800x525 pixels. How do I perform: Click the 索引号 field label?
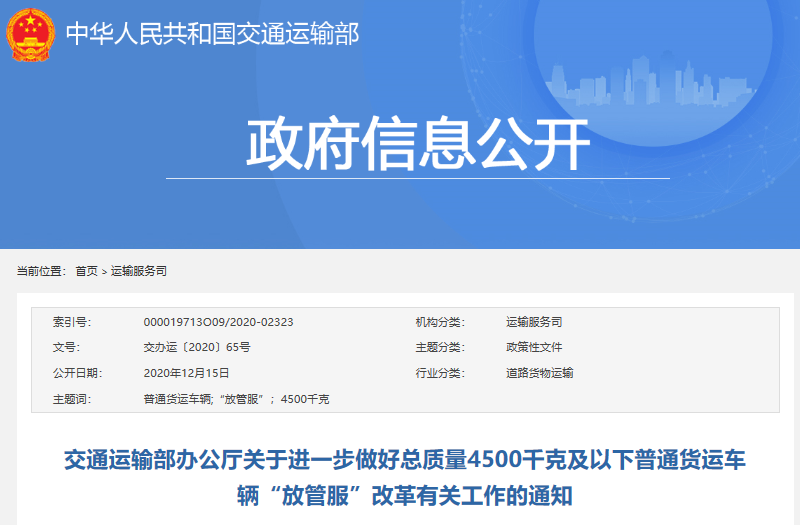(x=71, y=322)
